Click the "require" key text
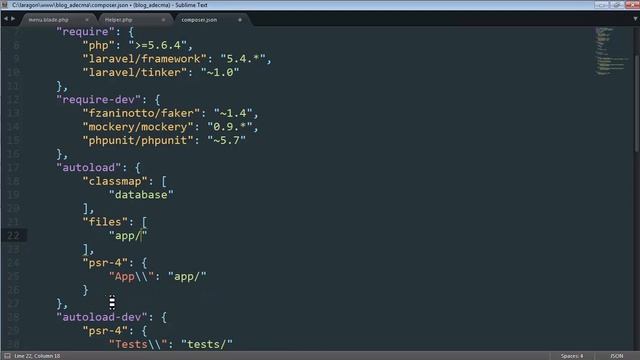 (x=86, y=31)
